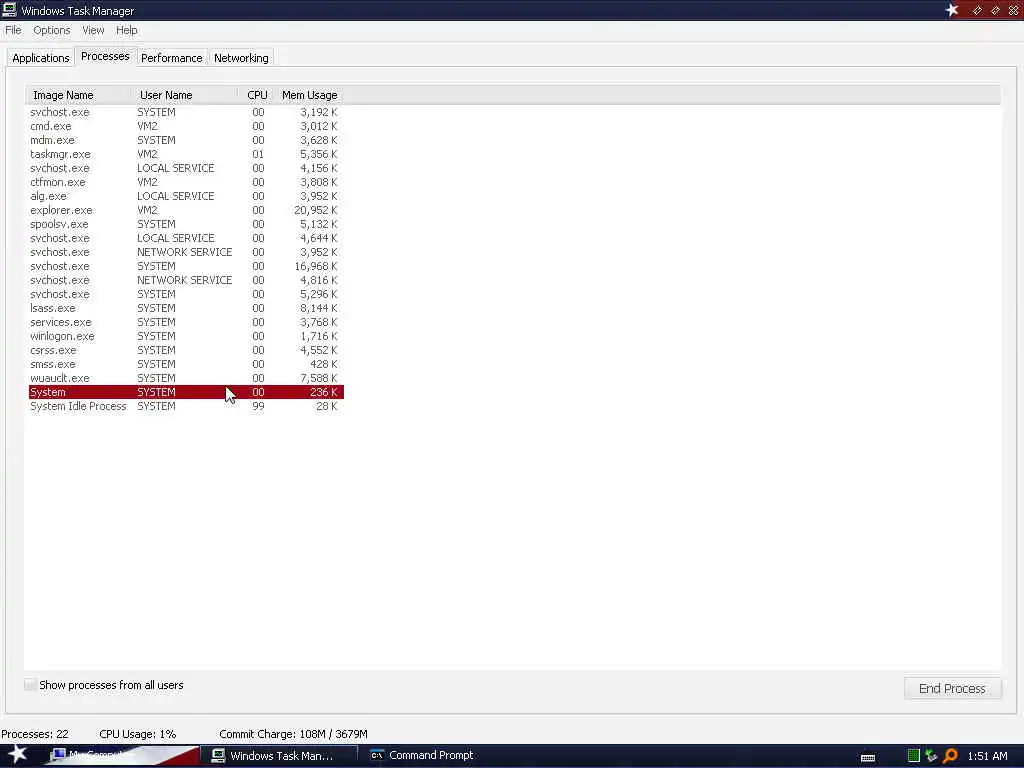Select the csrss.exe process row

click(x=186, y=350)
